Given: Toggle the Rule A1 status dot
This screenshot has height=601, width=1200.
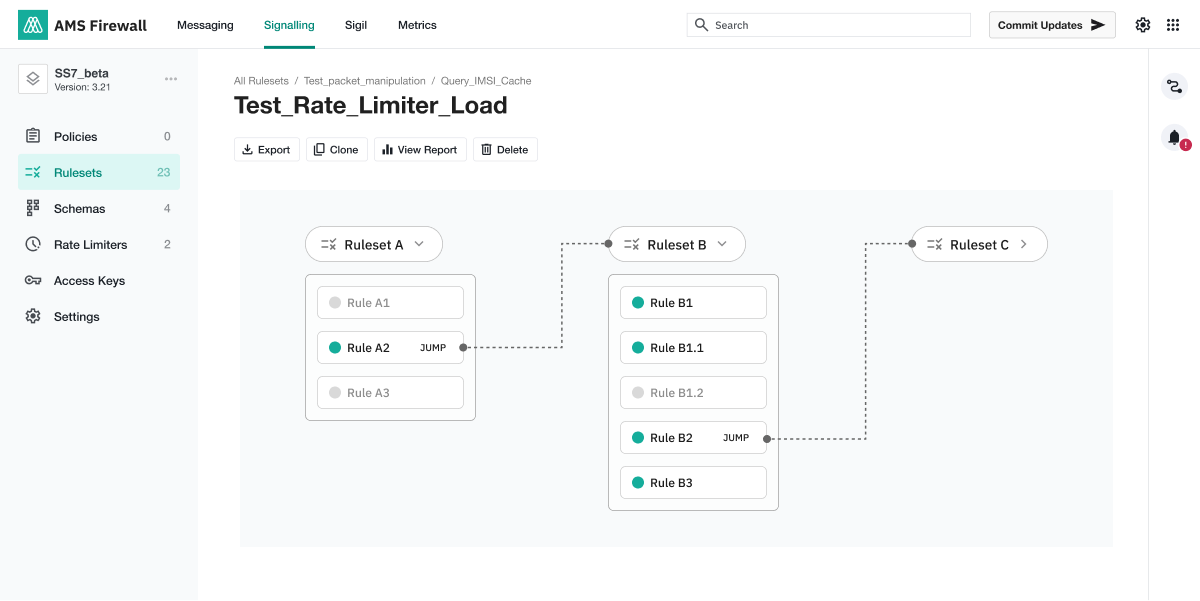Looking at the screenshot, I should [x=335, y=303].
